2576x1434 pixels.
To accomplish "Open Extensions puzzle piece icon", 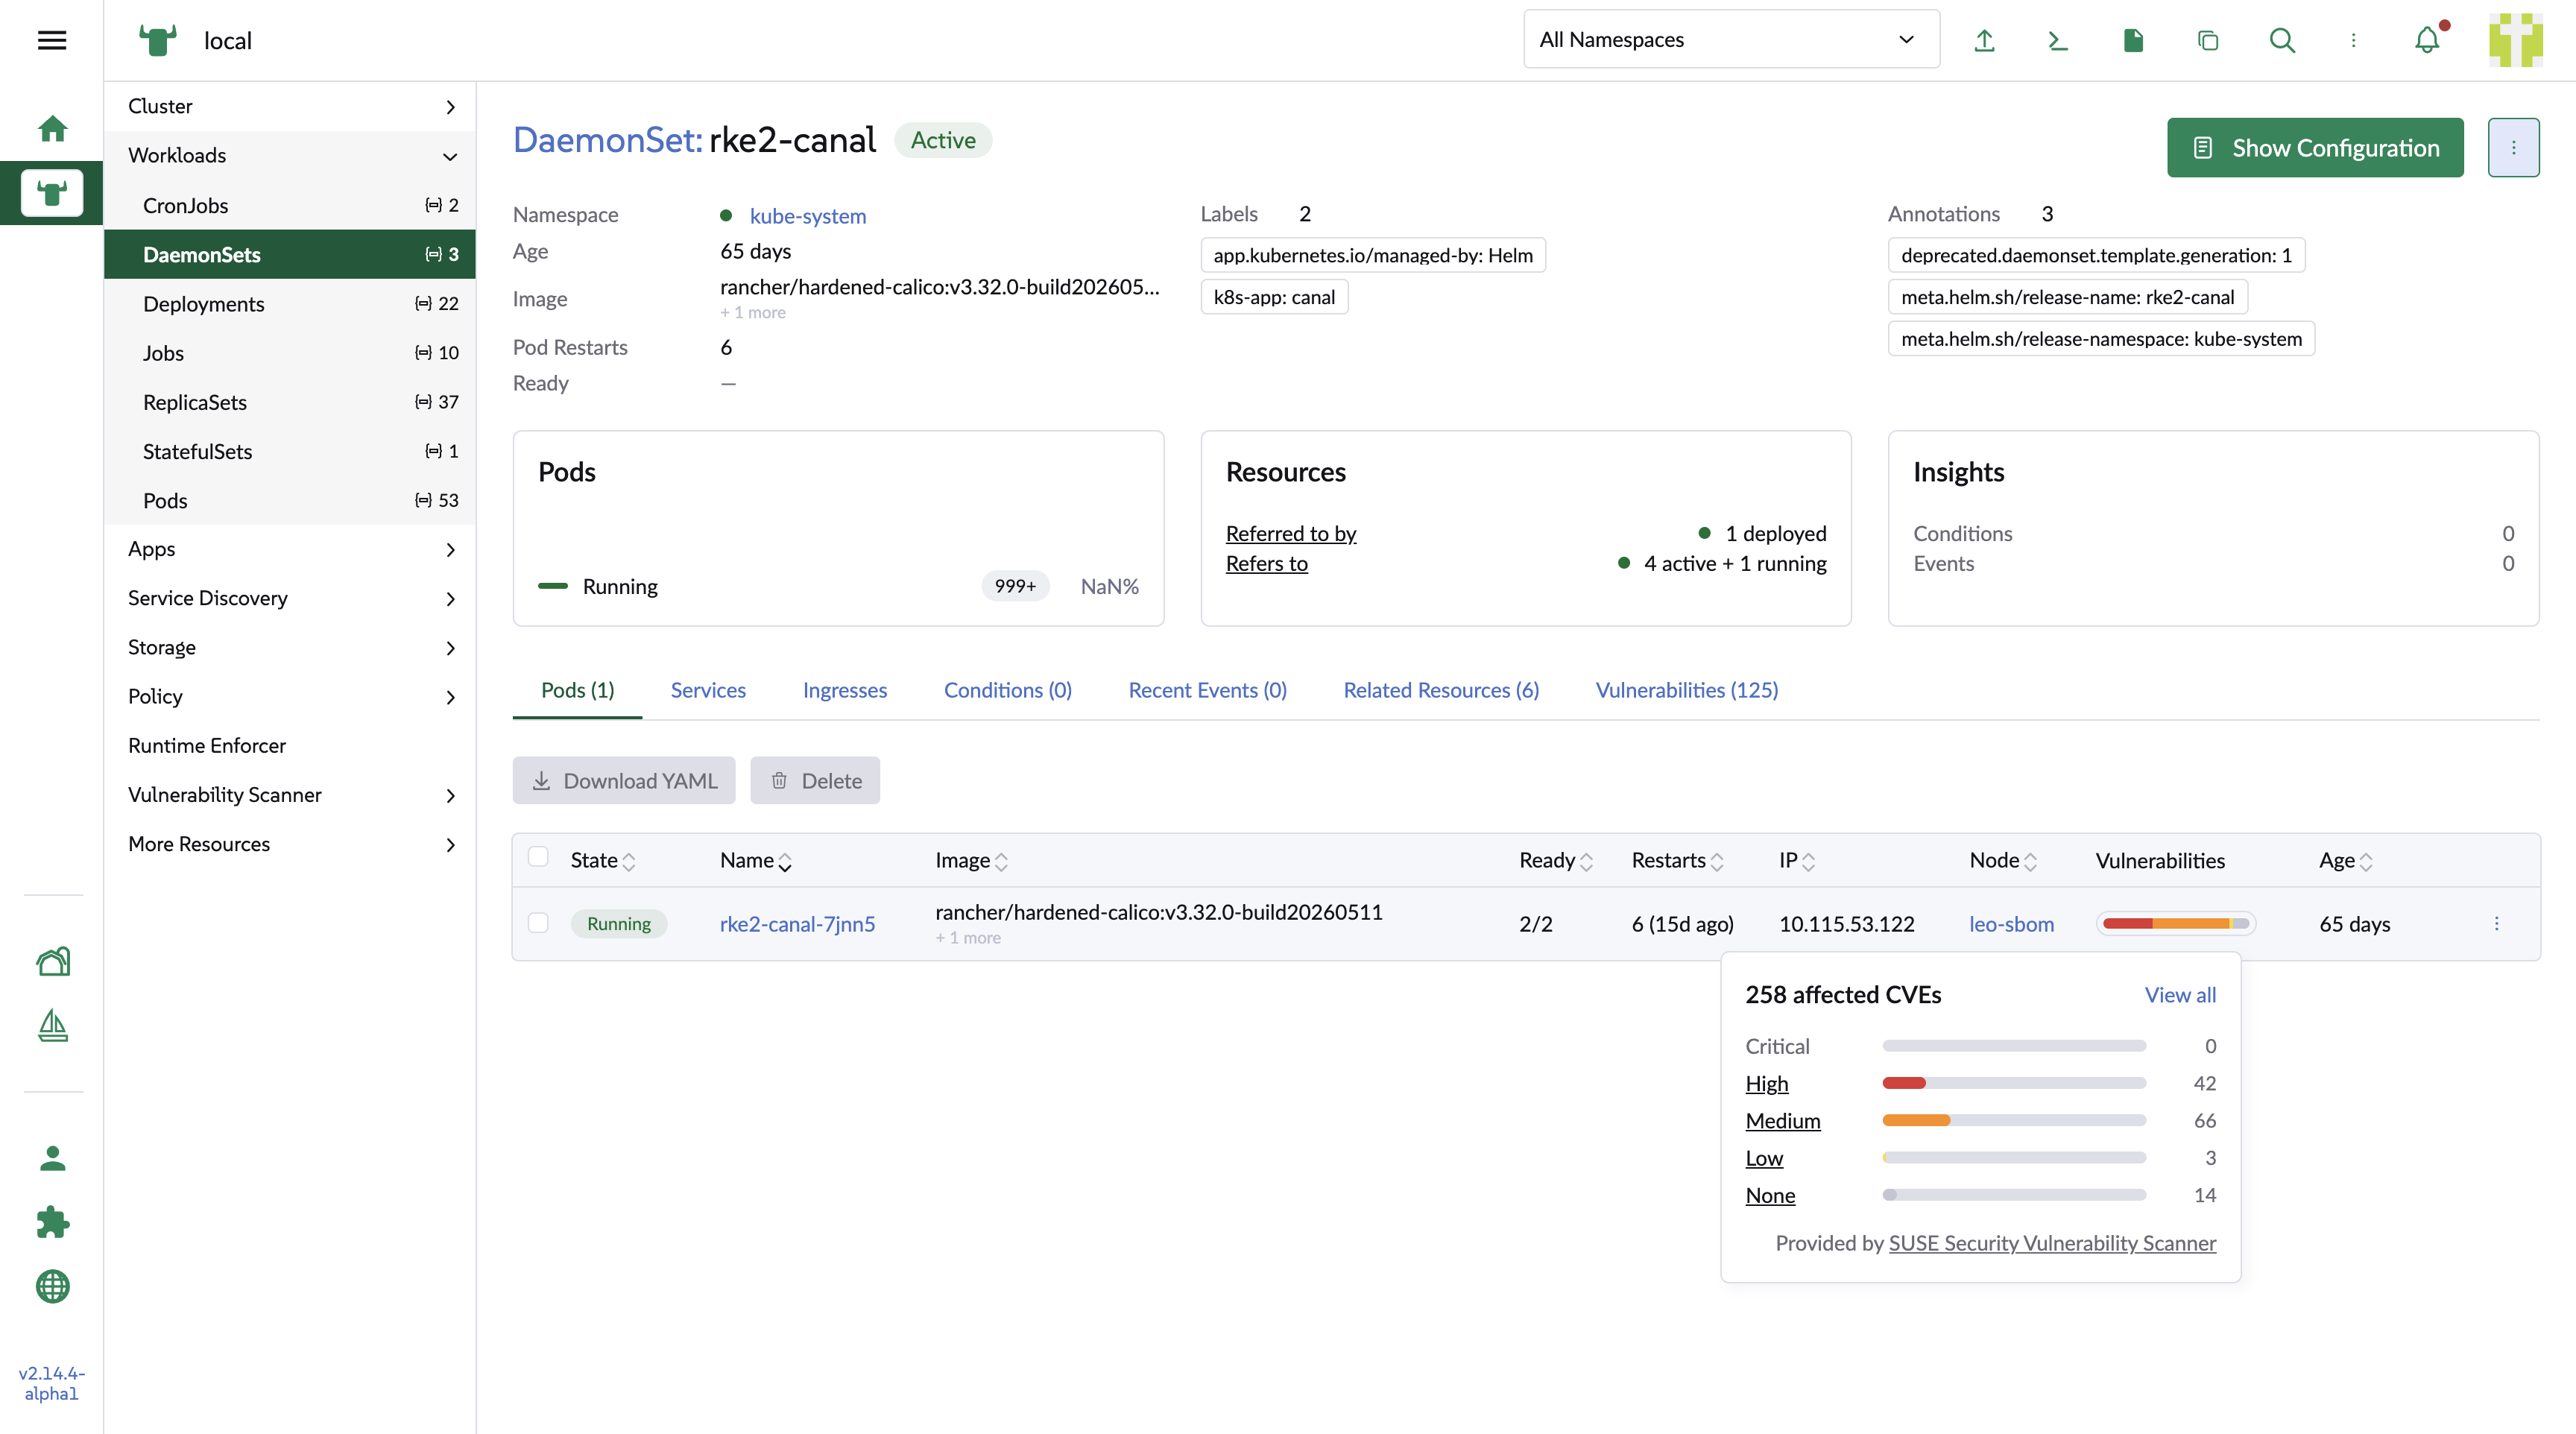I will pyautogui.click(x=52, y=1222).
